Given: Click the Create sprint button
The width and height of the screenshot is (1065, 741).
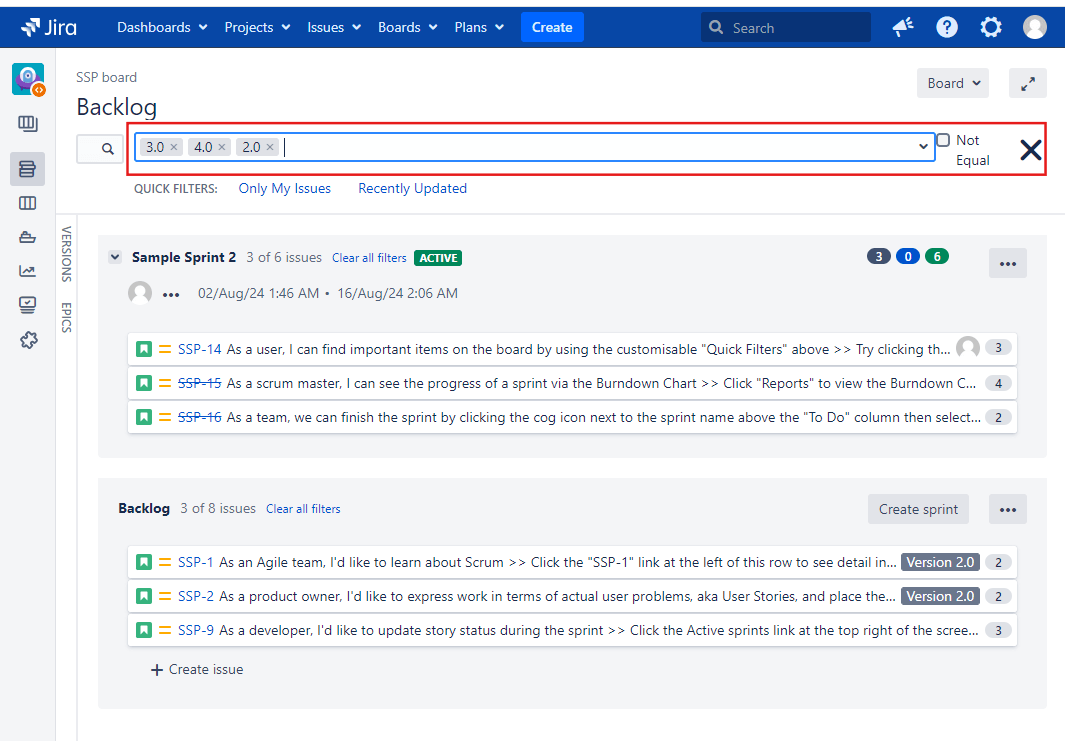Looking at the screenshot, I should [918, 509].
